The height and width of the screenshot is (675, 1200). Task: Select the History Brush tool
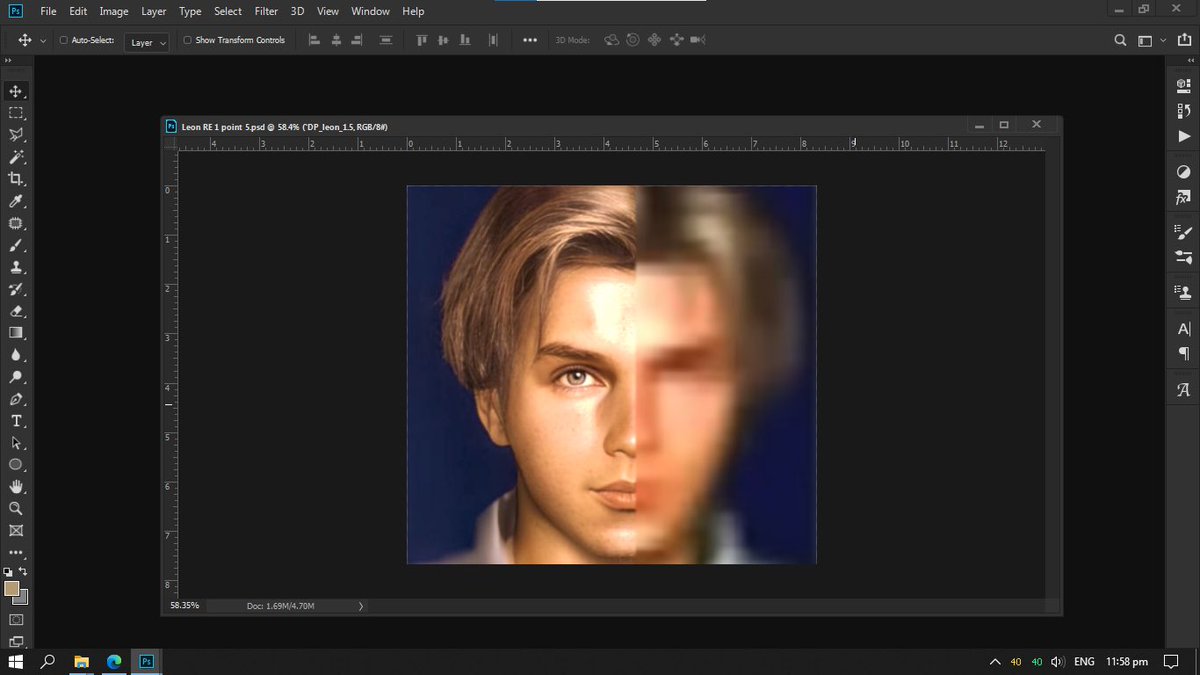pyautogui.click(x=16, y=289)
